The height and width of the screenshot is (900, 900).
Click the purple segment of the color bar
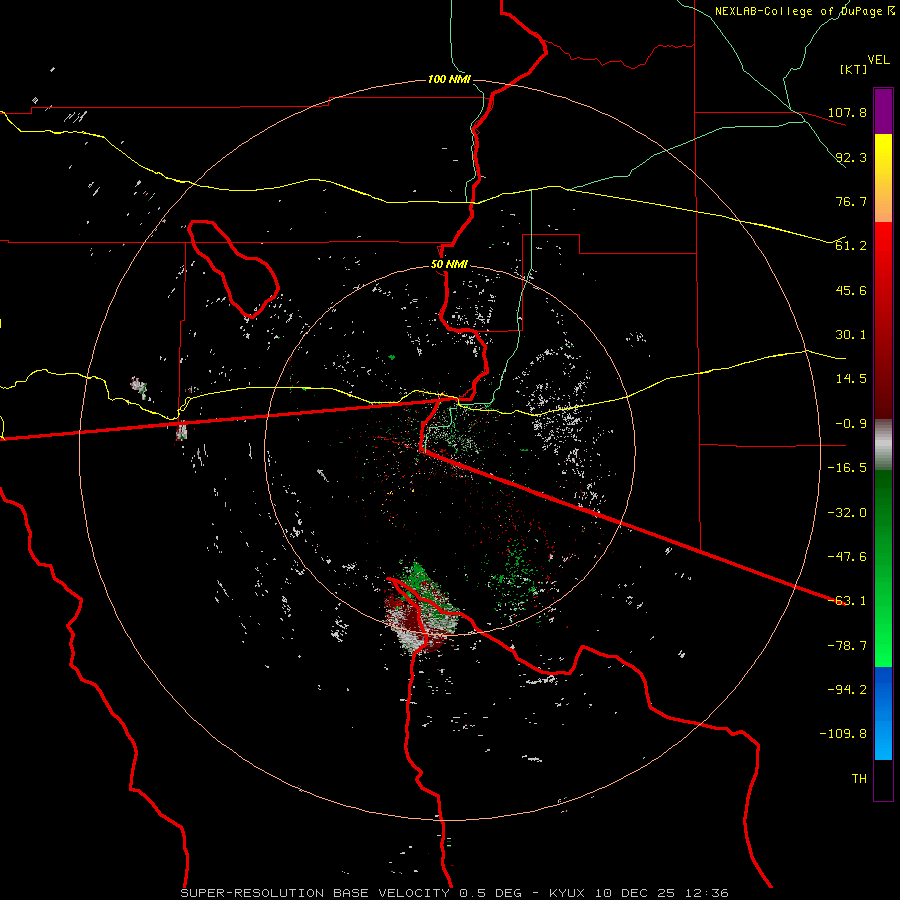[x=883, y=111]
